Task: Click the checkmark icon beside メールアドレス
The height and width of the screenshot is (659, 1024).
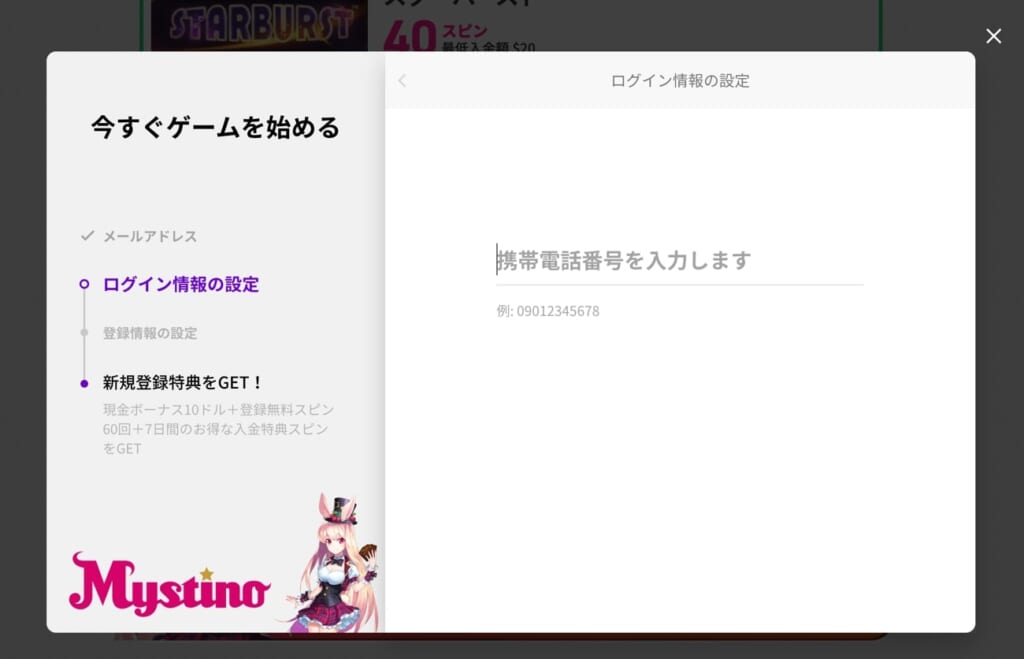Action: coord(88,236)
